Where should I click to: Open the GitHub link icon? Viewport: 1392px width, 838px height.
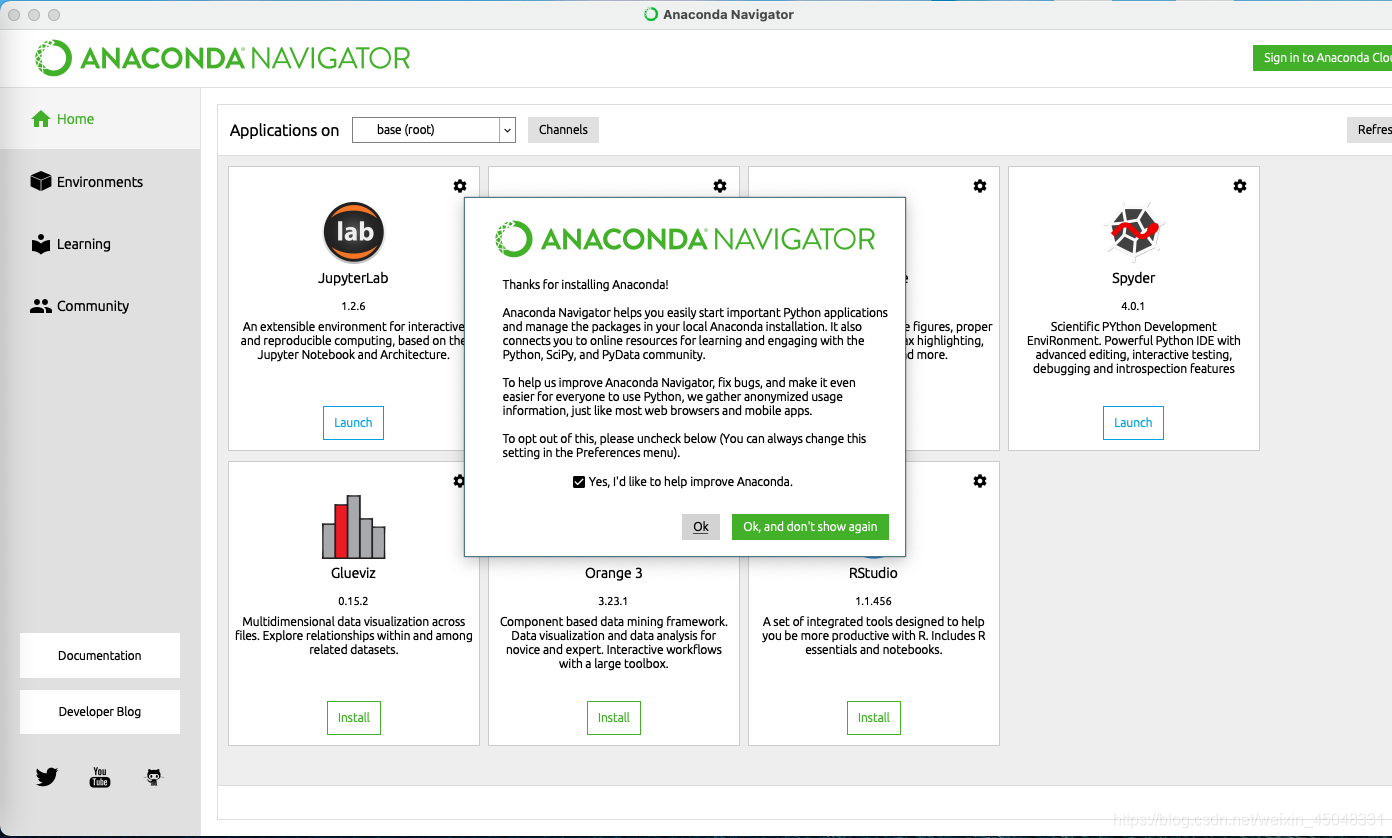(x=154, y=777)
